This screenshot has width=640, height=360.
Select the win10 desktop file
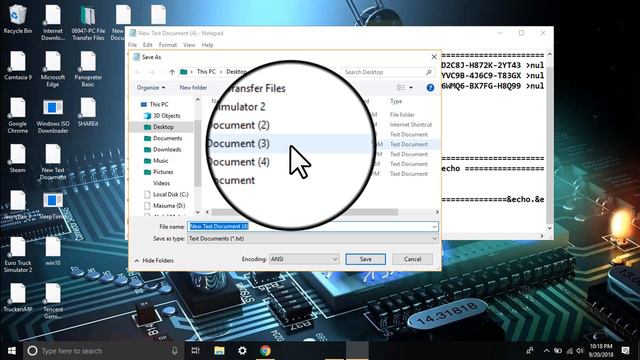pyautogui.click(x=53, y=251)
